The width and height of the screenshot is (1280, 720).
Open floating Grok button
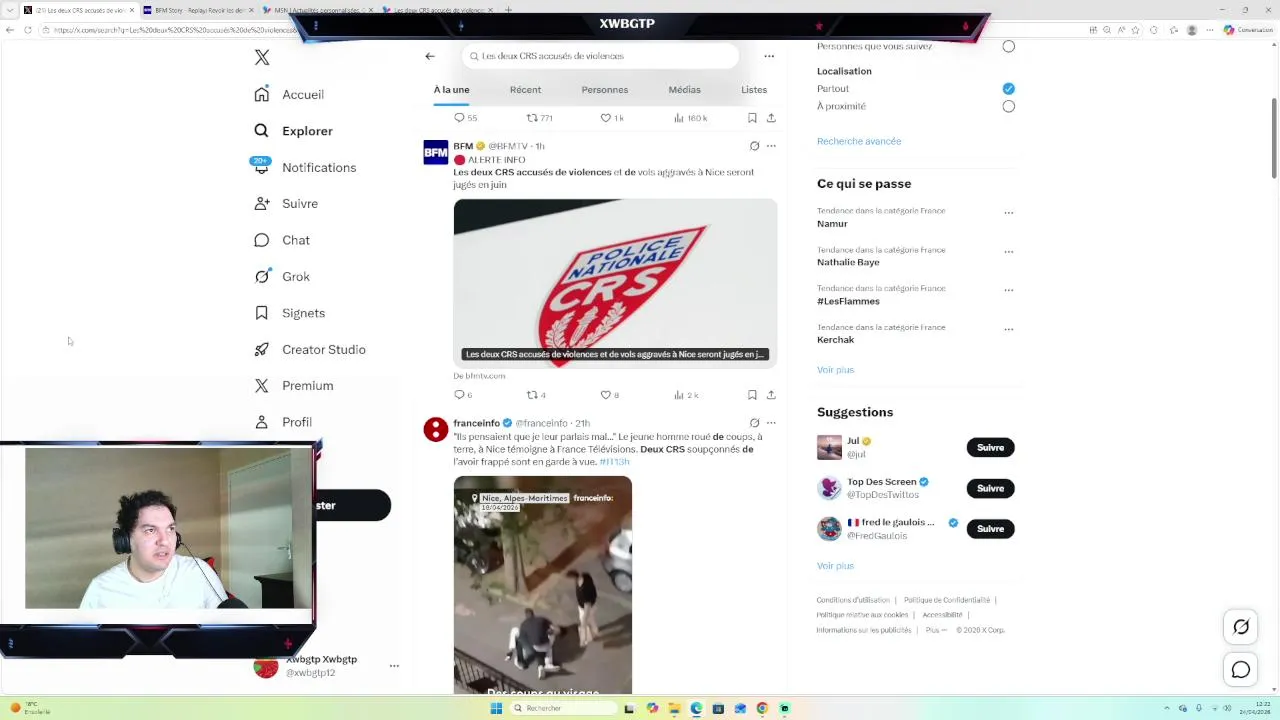click(x=1241, y=627)
